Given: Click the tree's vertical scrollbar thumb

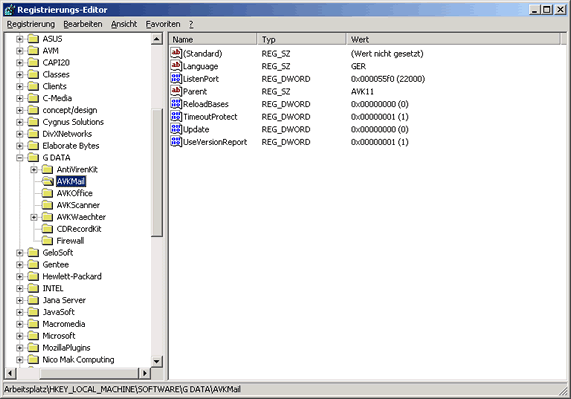Looking at the screenshot, I should [157, 173].
